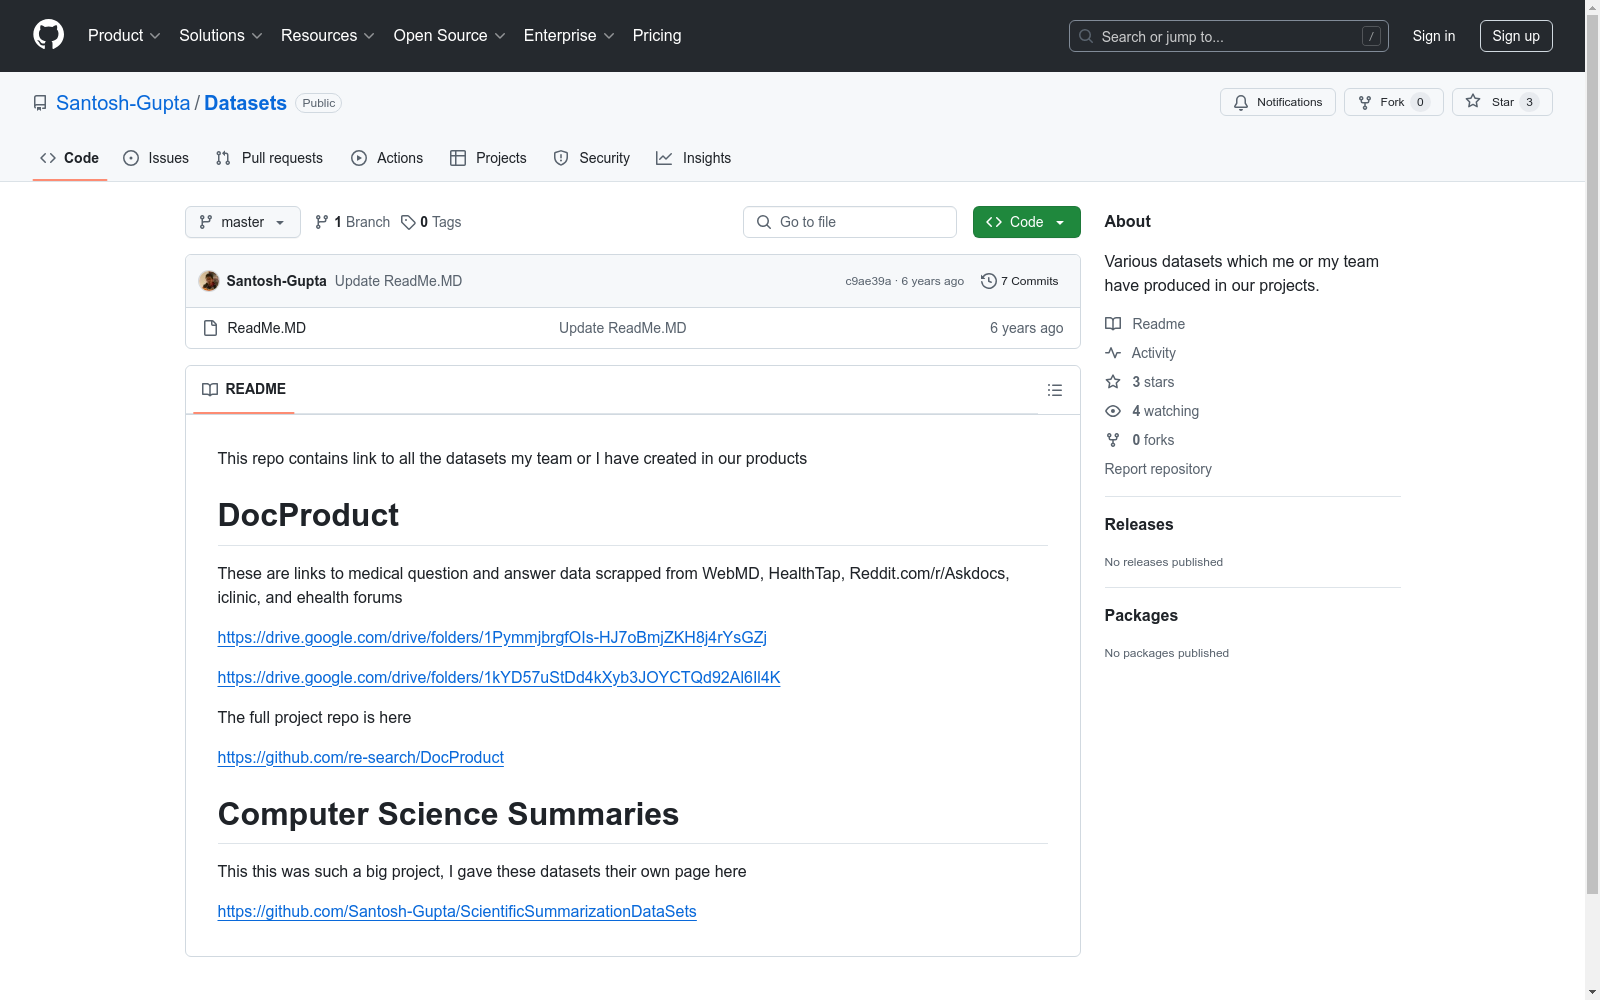Click Report repository

click(1158, 469)
